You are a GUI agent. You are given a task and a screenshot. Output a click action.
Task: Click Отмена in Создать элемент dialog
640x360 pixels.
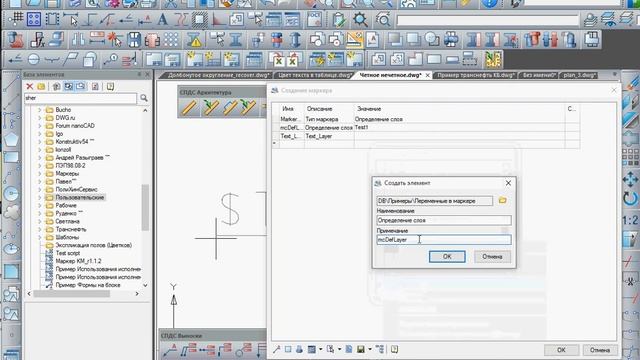click(492, 257)
